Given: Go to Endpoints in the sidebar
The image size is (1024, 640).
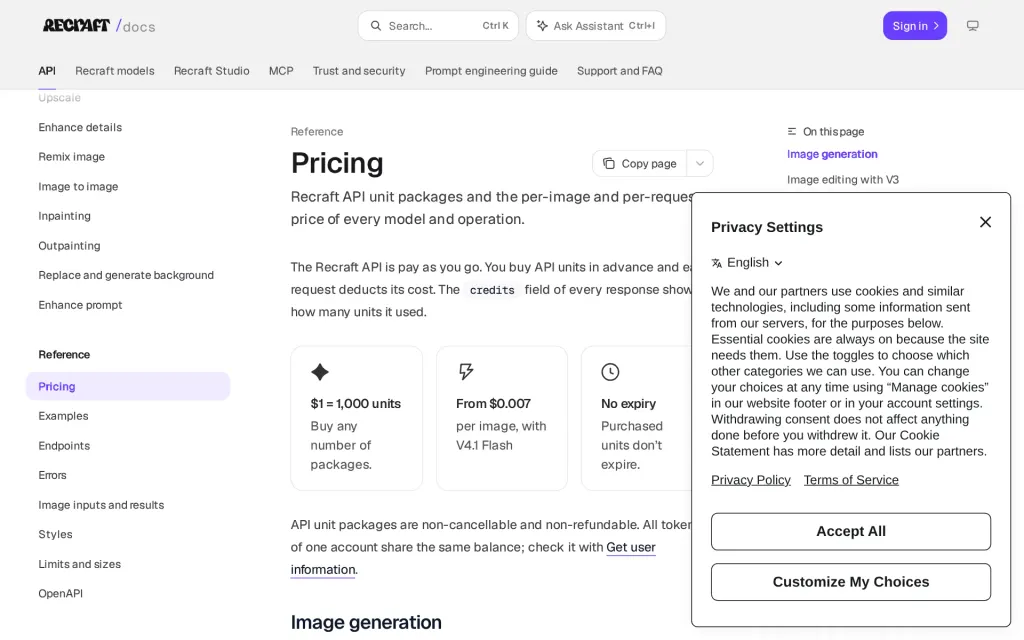Looking at the screenshot, I should (64, 446).
